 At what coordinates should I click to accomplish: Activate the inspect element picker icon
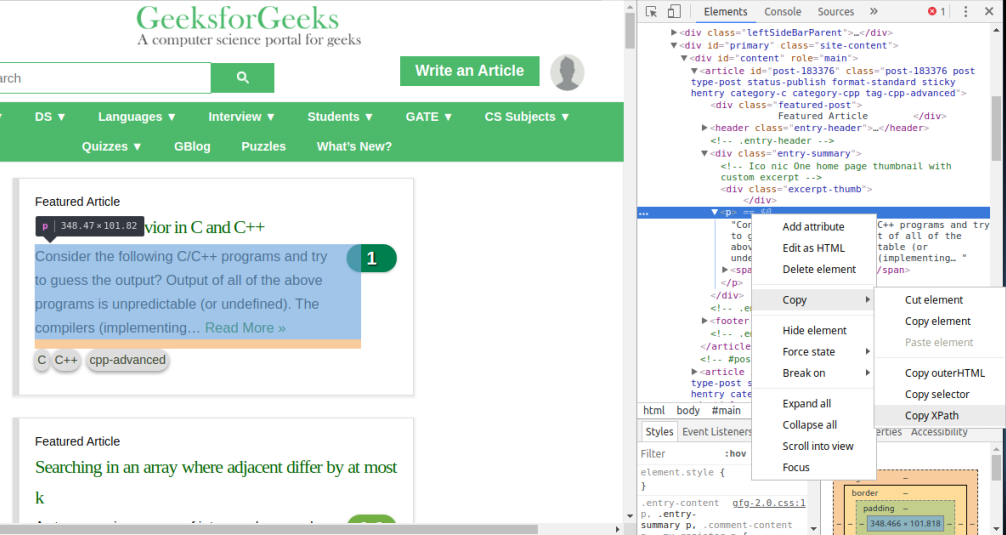click(x=651, y=12)
